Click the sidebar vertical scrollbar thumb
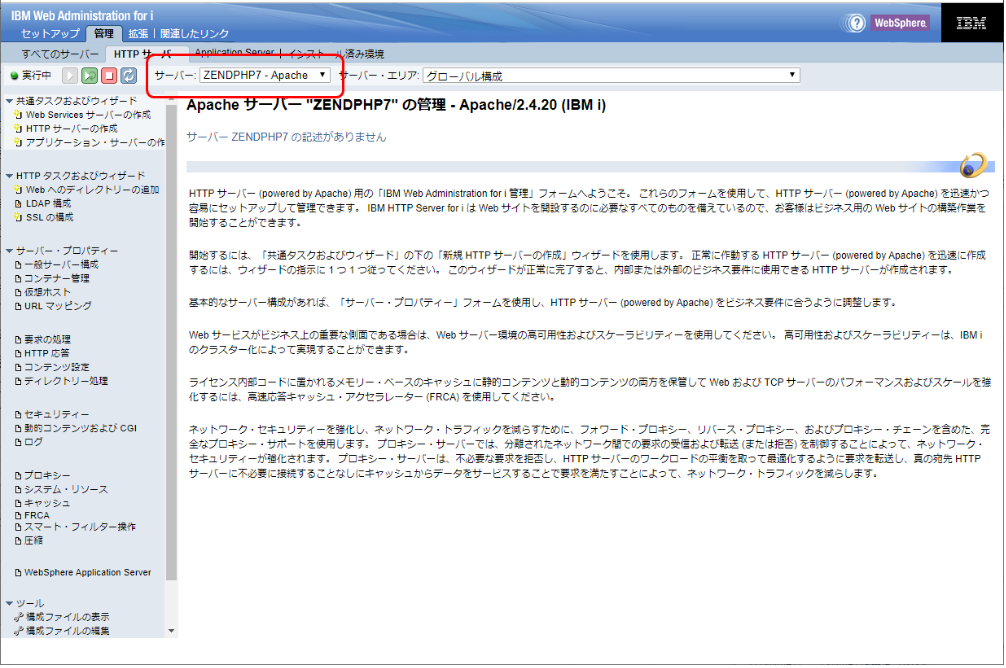 tap(171, 343)
